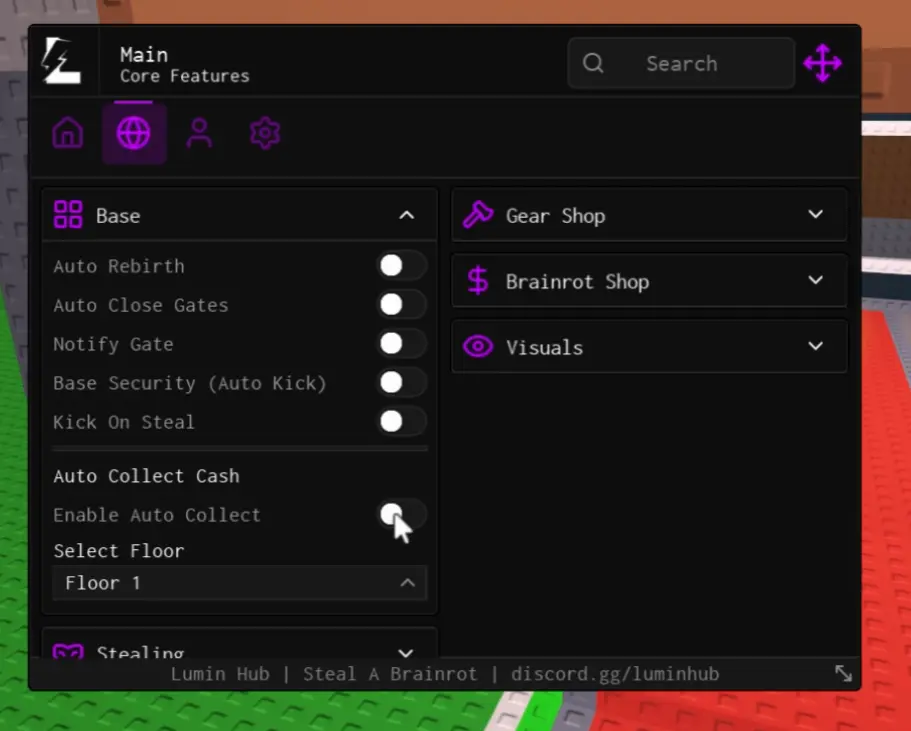Toggle Base Security (Auto Kick)

click(401, 383)
